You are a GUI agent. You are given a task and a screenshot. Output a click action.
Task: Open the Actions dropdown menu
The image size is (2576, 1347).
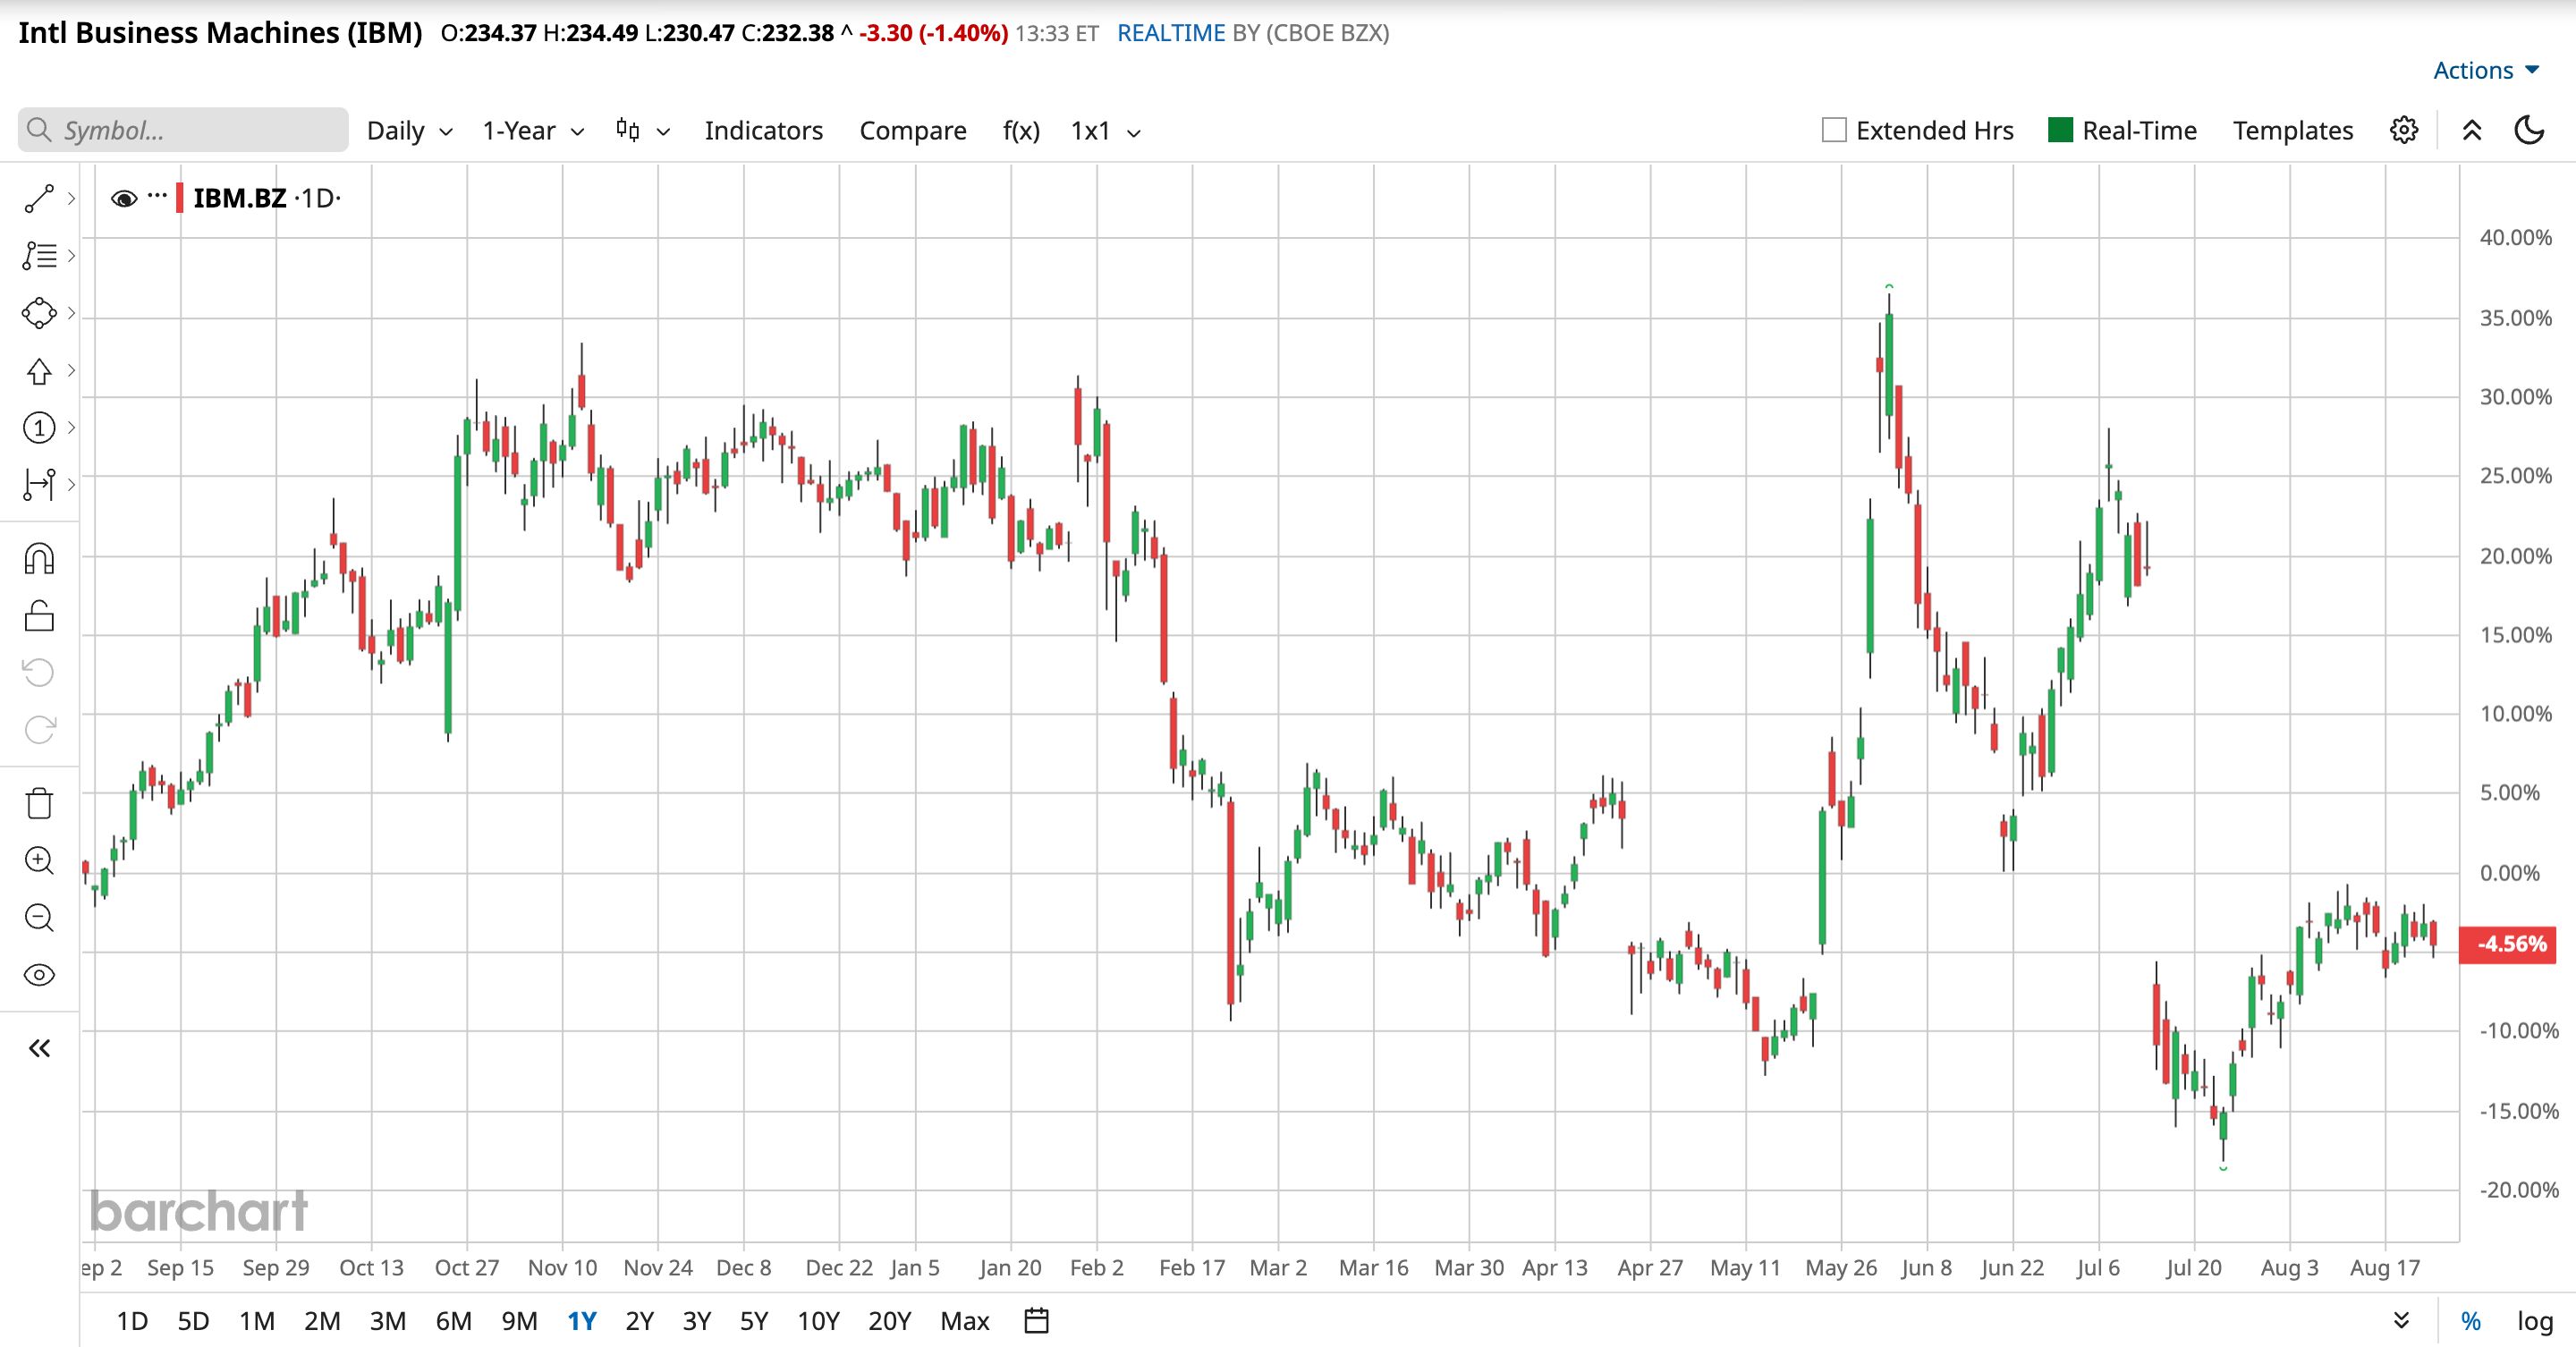pos(2486,70)
